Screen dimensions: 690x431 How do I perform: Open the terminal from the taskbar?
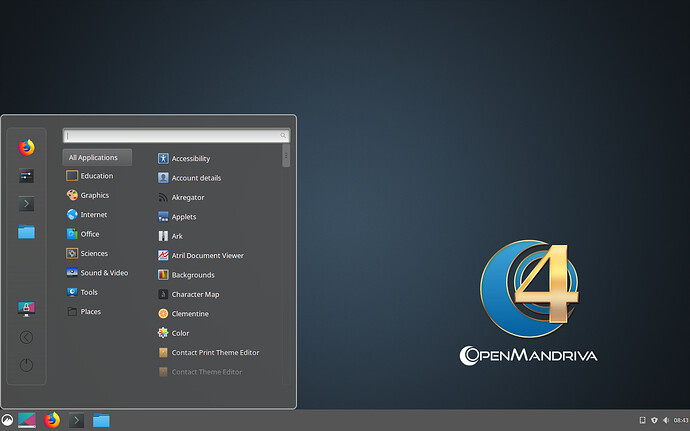(77, 420)
